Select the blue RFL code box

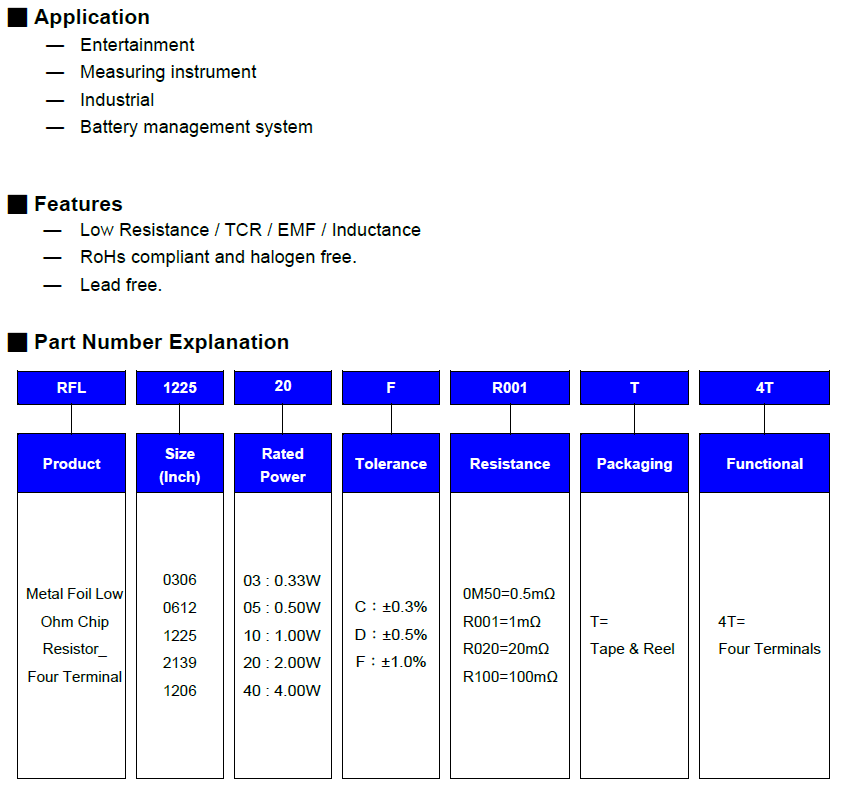click(x=71, y=388)
